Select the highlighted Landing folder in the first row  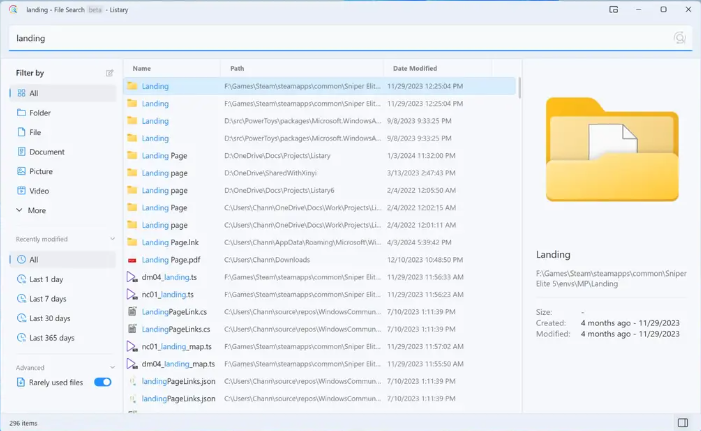point(320,86)
